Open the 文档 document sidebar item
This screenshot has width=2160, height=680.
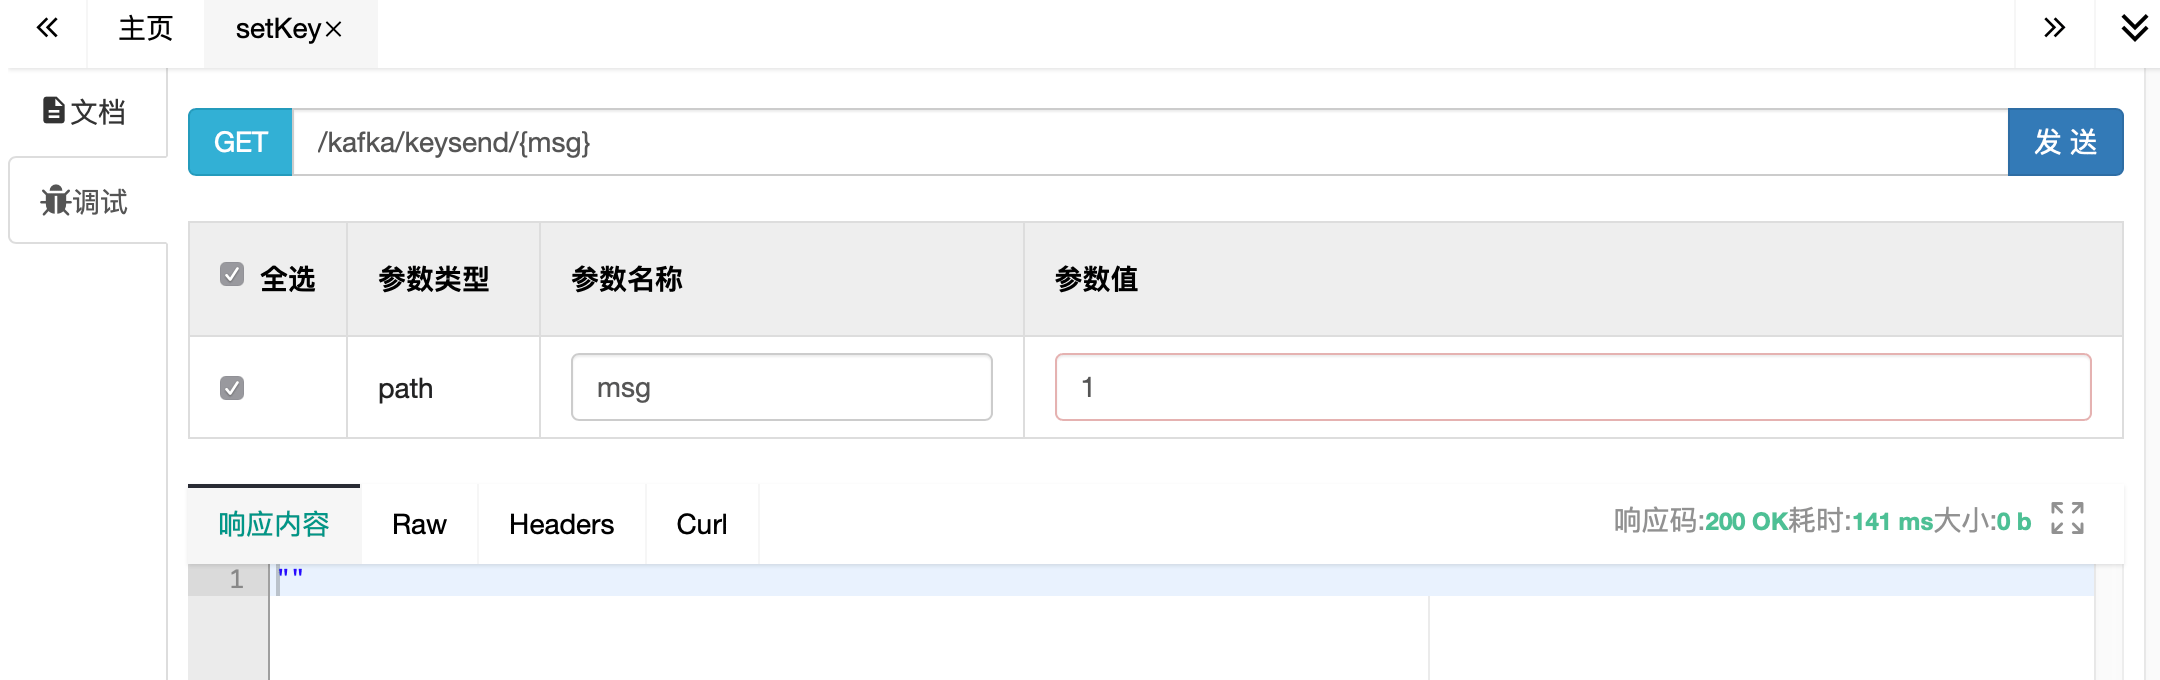85,111
